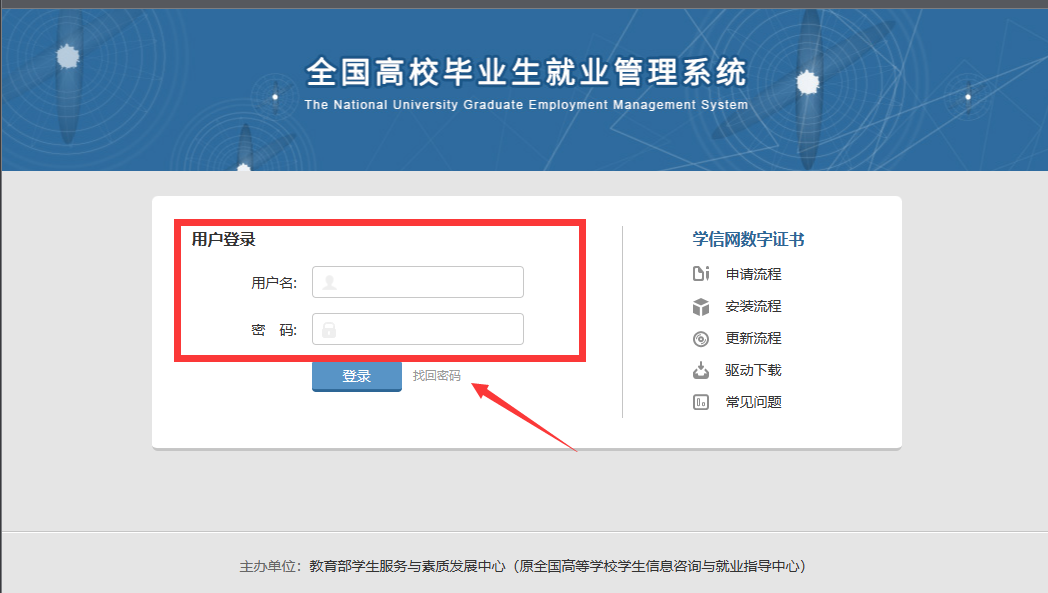Image resolution: width=1048 pixels, height=593 pixels.
Task: Click the 全国高校毕业生就业管理系统 banner title
Action: (x=526, y=72)
